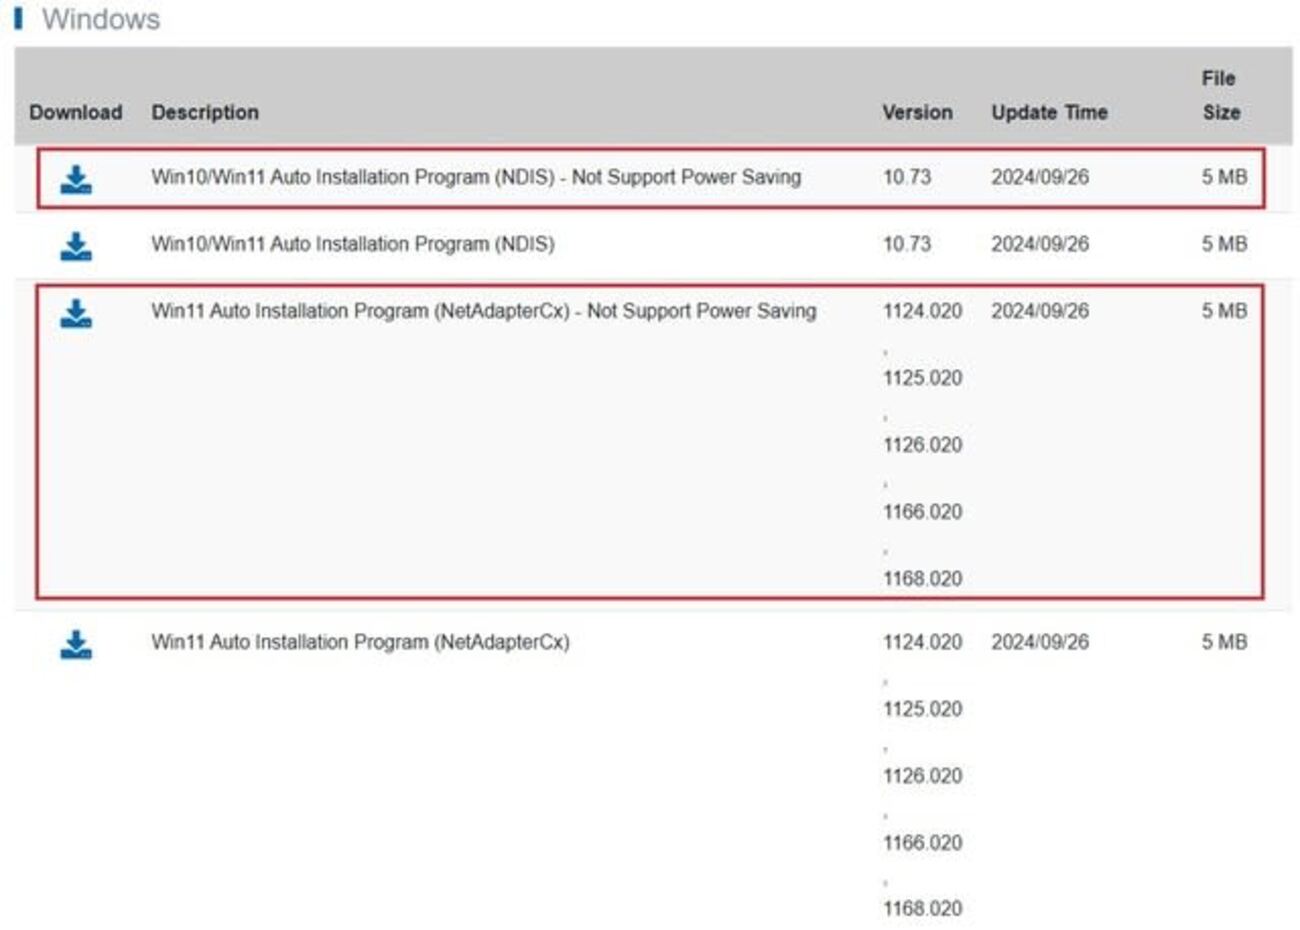The height and width of the screenshot is (930, 1300).
Task: Click the update date 2024/09/26 in the first row
Action: point(1040,176)
